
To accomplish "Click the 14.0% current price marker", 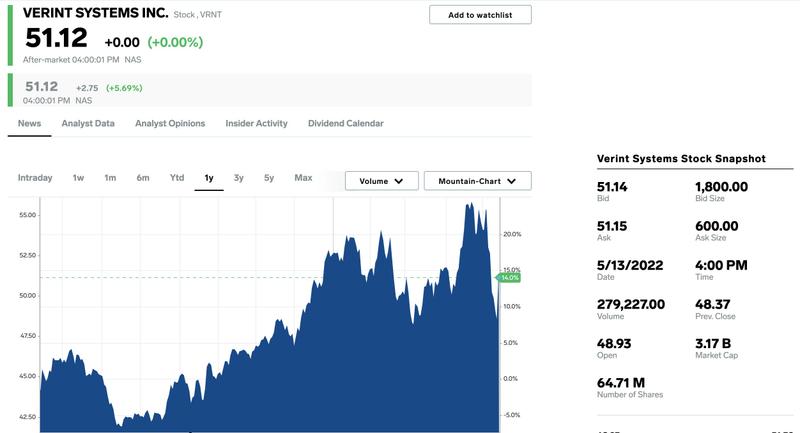I will [x=508, y=278].
